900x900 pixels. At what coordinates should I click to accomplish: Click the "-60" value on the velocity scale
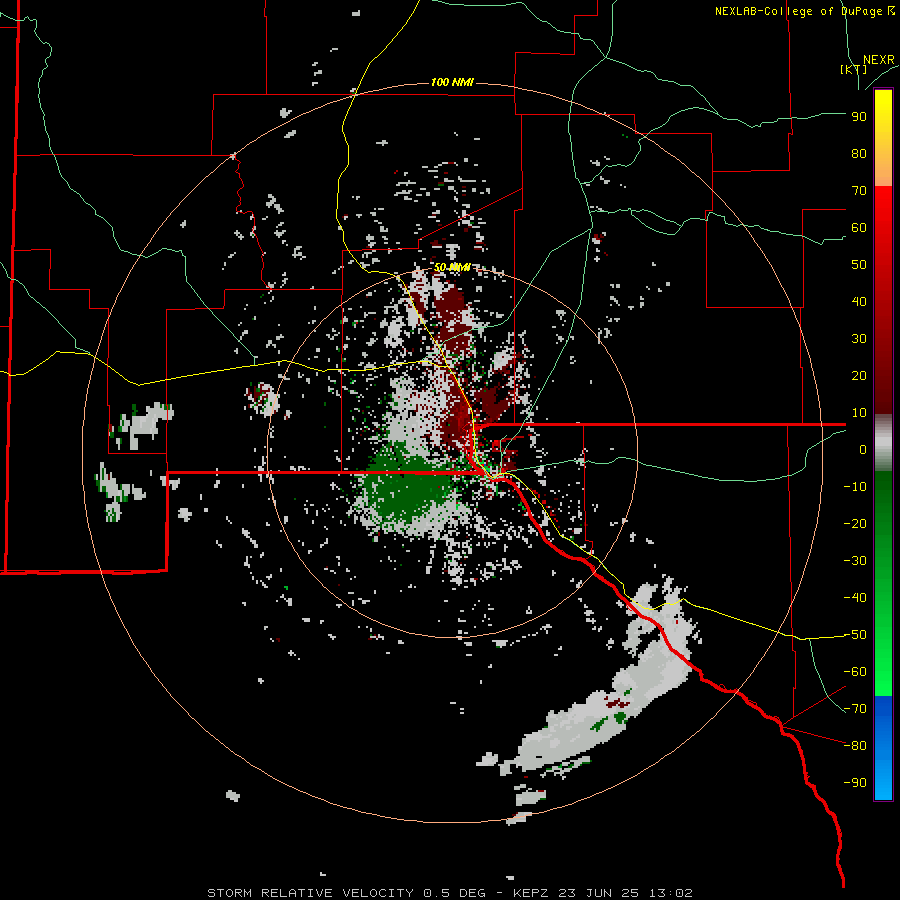pyautogui.click(x=855, y=672)
